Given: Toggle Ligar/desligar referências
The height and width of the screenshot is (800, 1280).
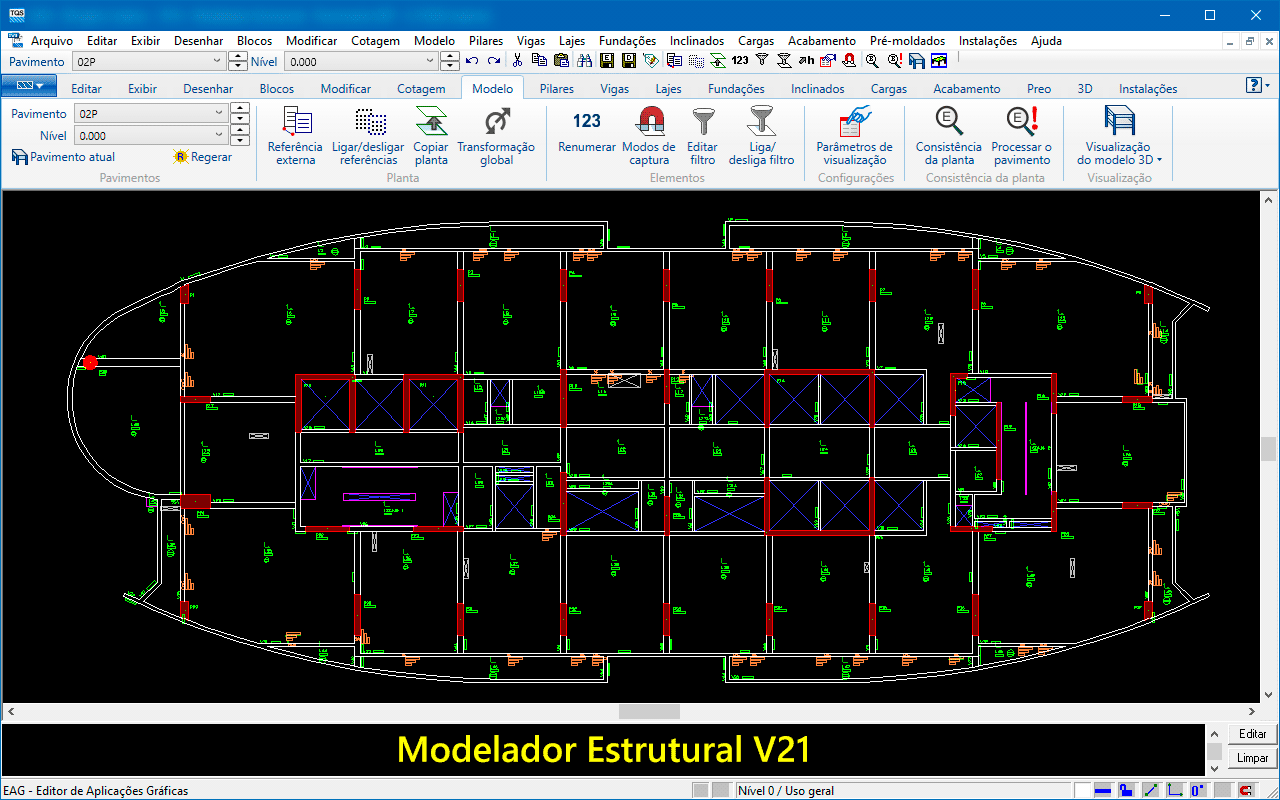Looking at the screenshot, I should click(x=368, y=136).
